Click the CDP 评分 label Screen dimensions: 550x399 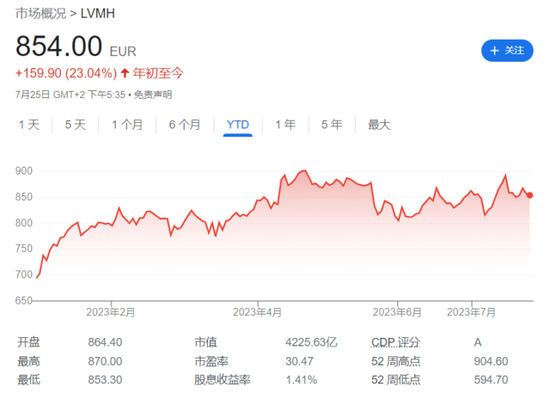[396, 342]
